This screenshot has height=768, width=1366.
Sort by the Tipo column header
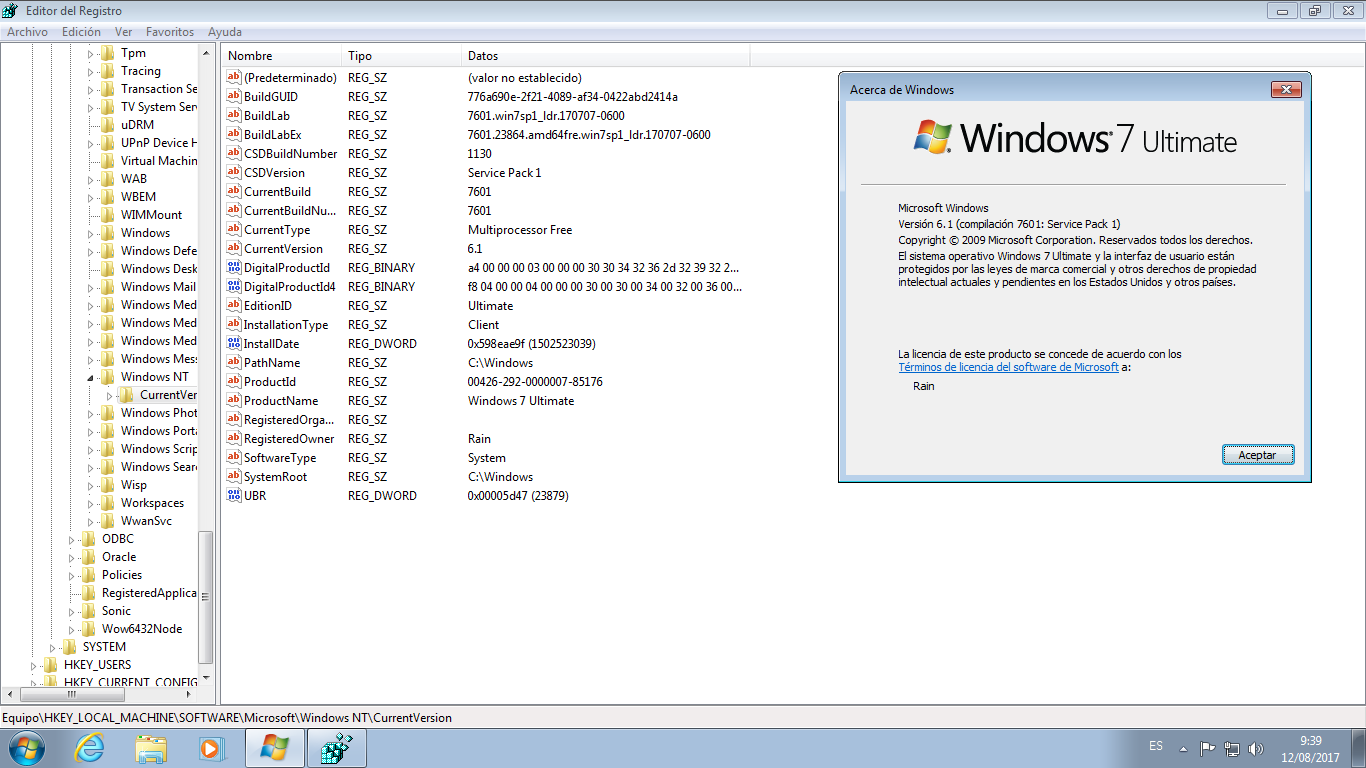pos(402,56)
